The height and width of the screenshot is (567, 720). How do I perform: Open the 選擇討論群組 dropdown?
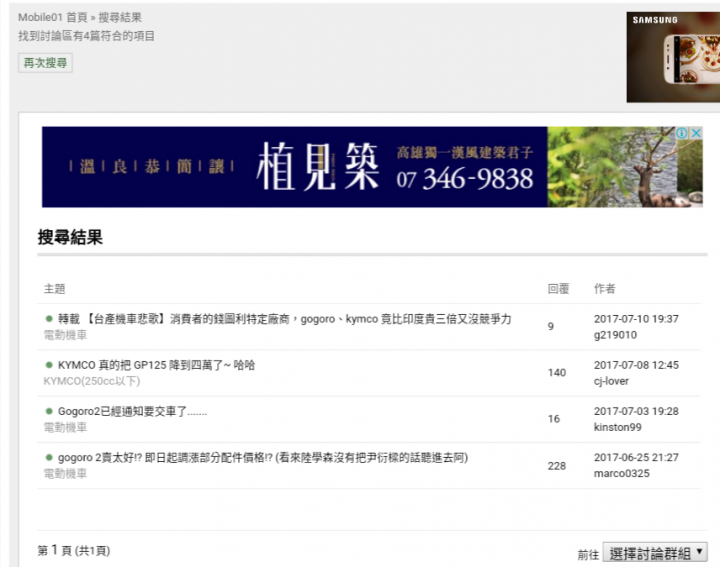pos(655,553)
